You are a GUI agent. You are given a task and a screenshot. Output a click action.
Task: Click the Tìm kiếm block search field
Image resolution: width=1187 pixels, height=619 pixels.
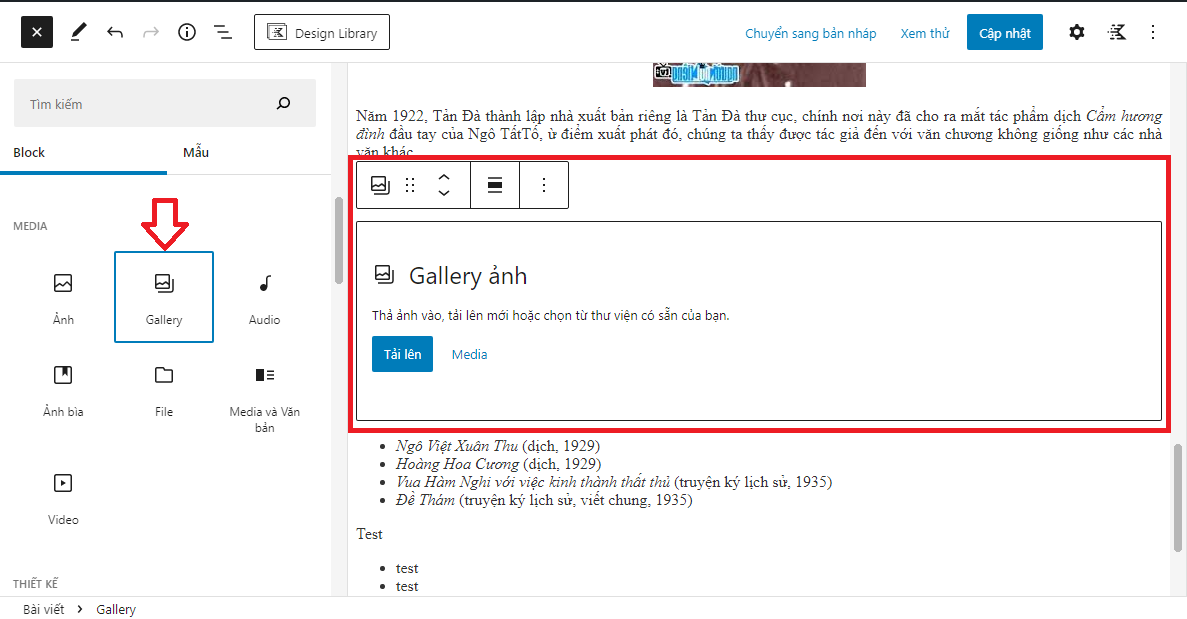145,104
